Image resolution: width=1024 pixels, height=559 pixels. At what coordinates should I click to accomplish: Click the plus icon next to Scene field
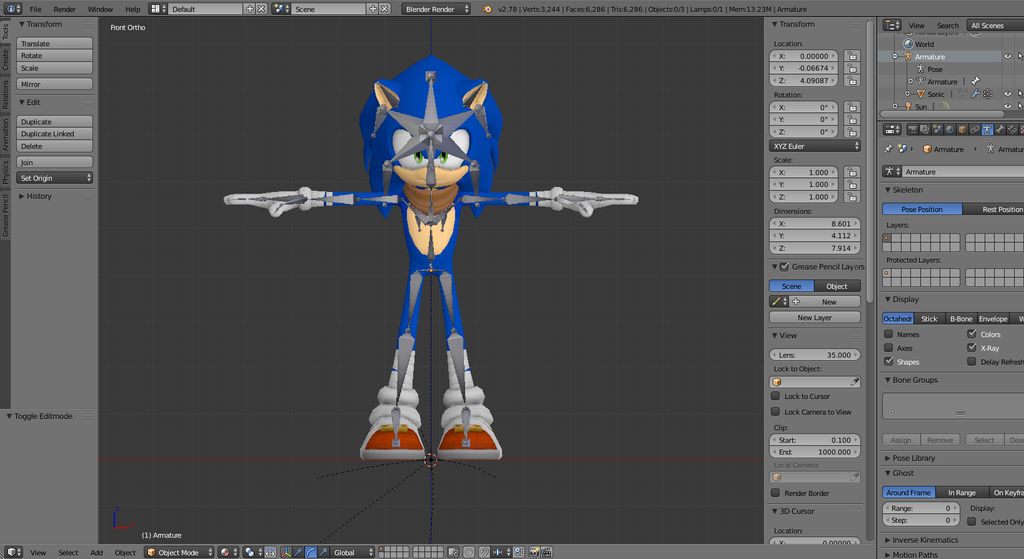pyautogui.click(x=372, y=9)
